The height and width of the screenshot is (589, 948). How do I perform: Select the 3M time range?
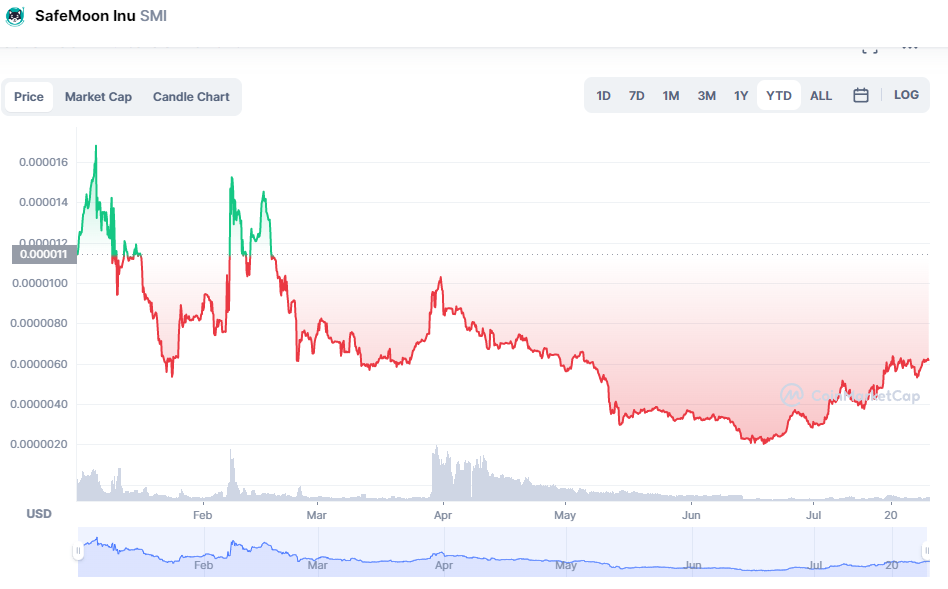[706, 96]
